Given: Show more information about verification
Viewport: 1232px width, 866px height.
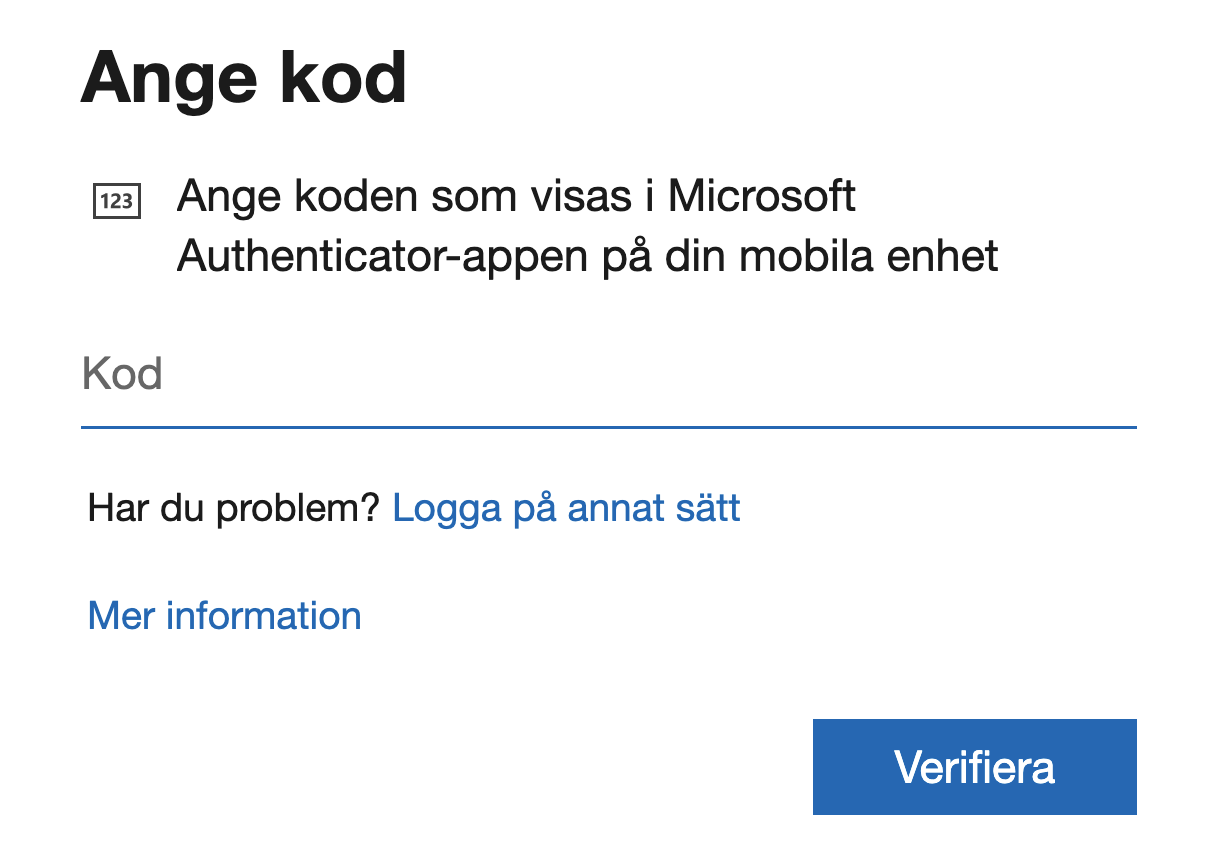Looking at the screenshot, I should [225, 615].
